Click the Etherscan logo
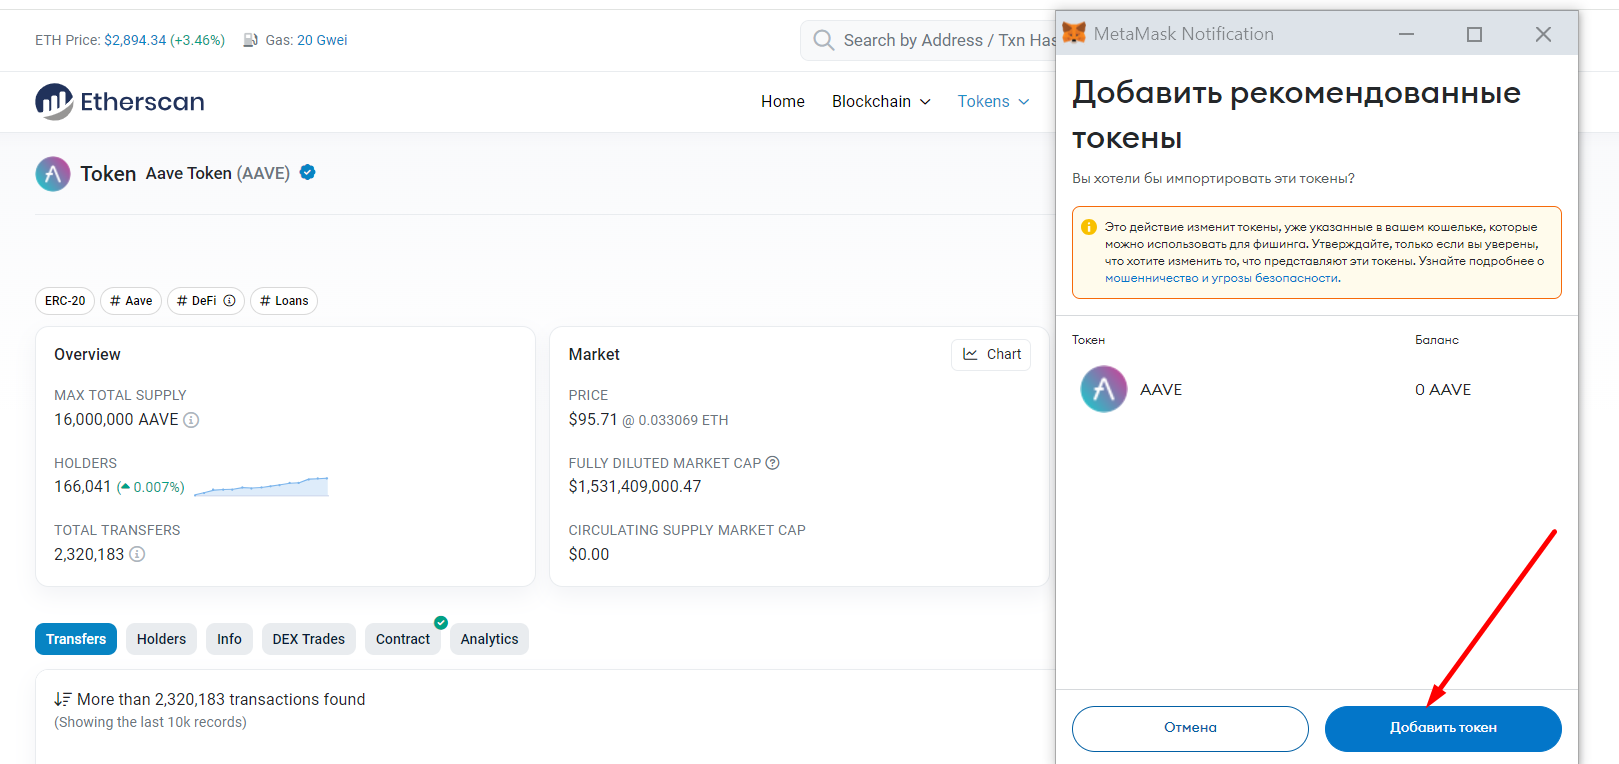The image size is (1619, 764). click(x=120, y=102)
